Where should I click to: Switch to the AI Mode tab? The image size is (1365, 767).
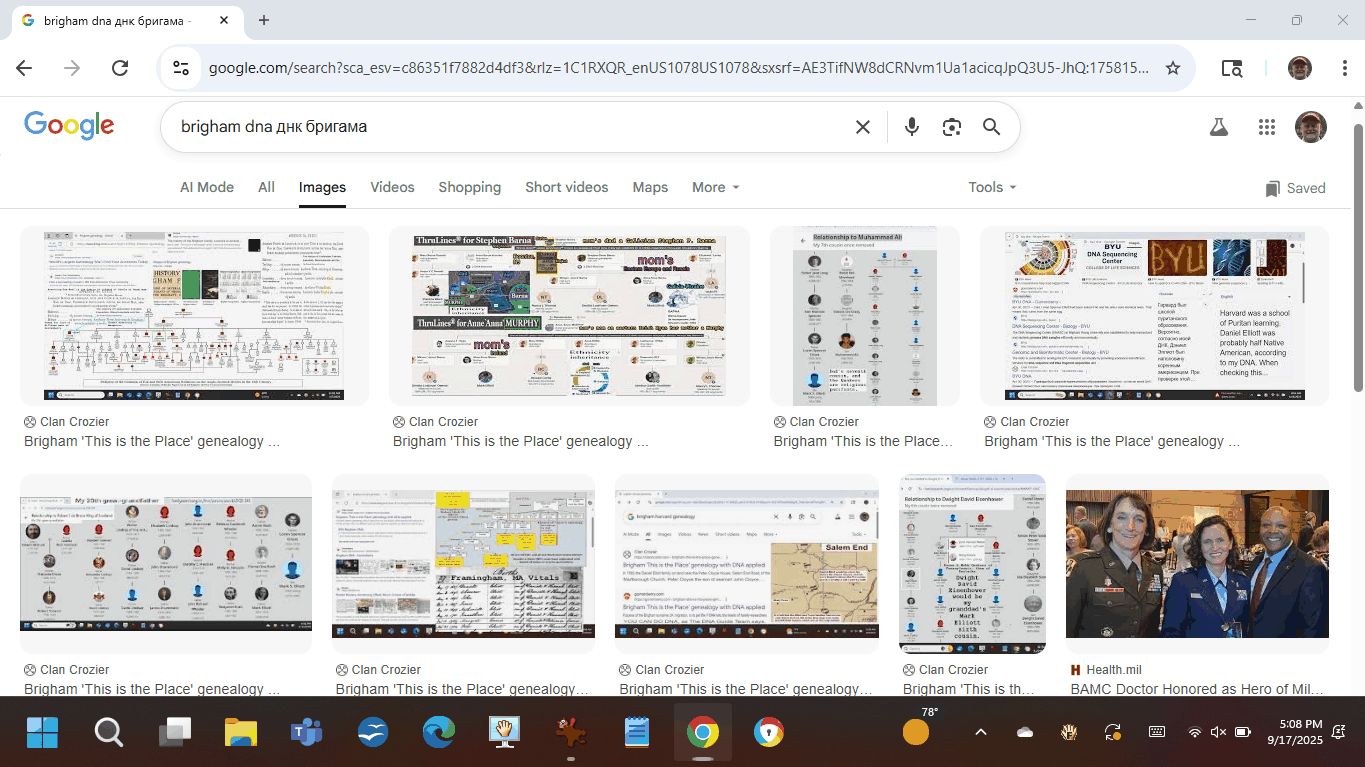click(207, 187)
